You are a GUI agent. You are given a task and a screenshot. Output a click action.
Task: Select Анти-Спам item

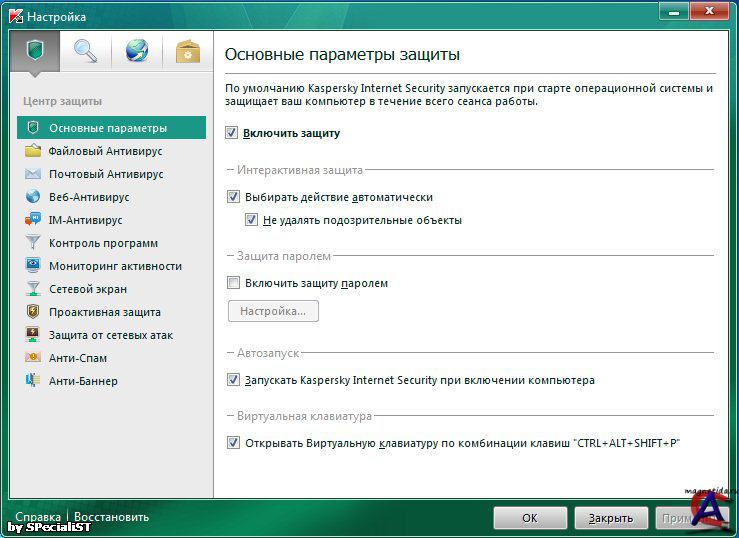tap(112, 358)
